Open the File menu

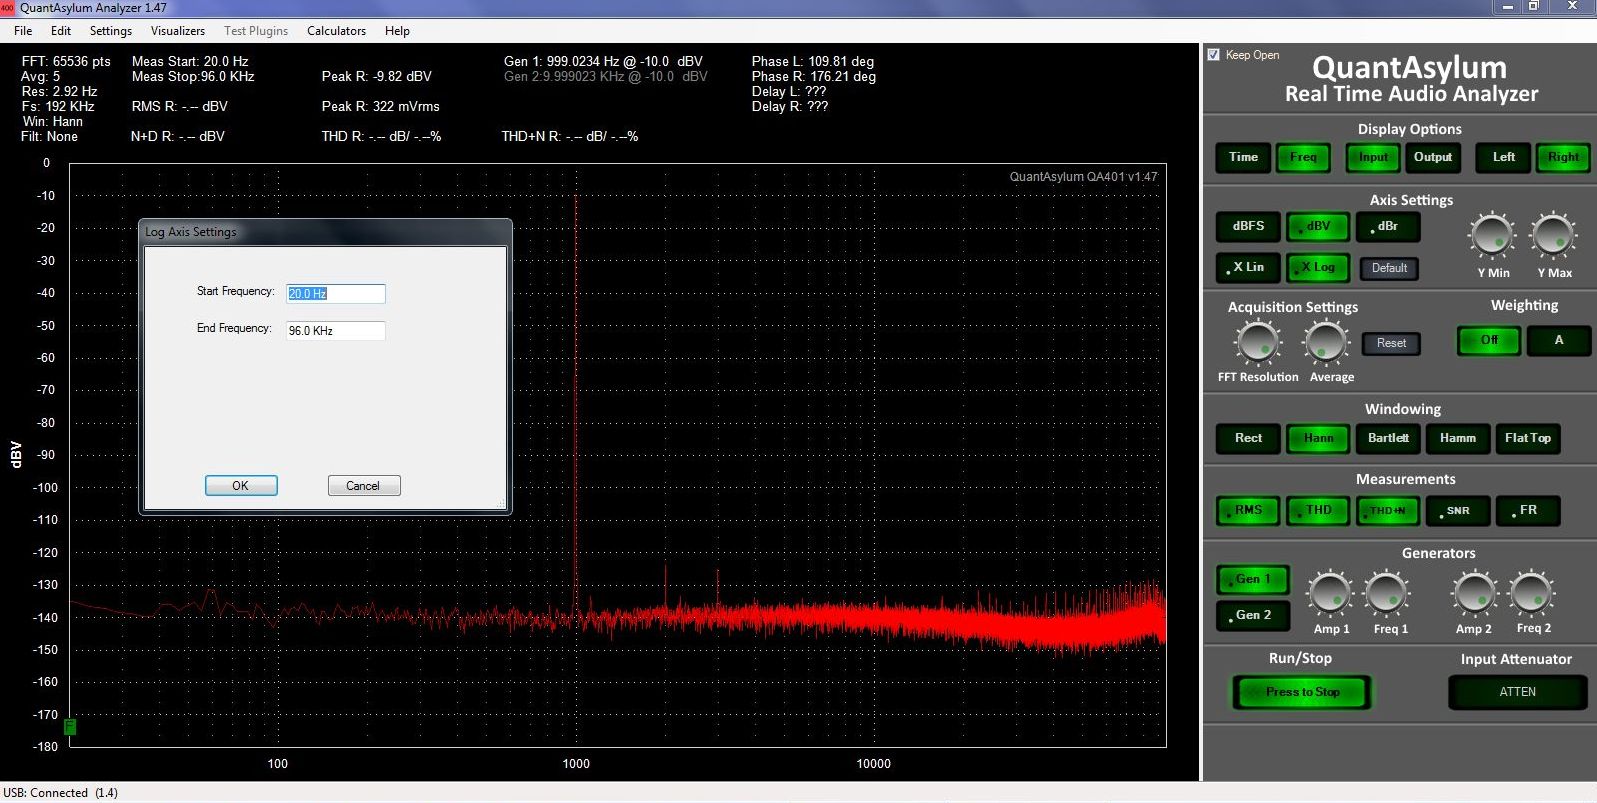pos(23,31)
